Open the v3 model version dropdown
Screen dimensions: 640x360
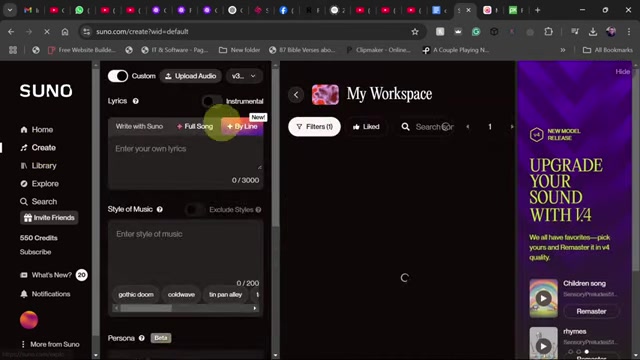pyautogui.click(x=243, y=76)
